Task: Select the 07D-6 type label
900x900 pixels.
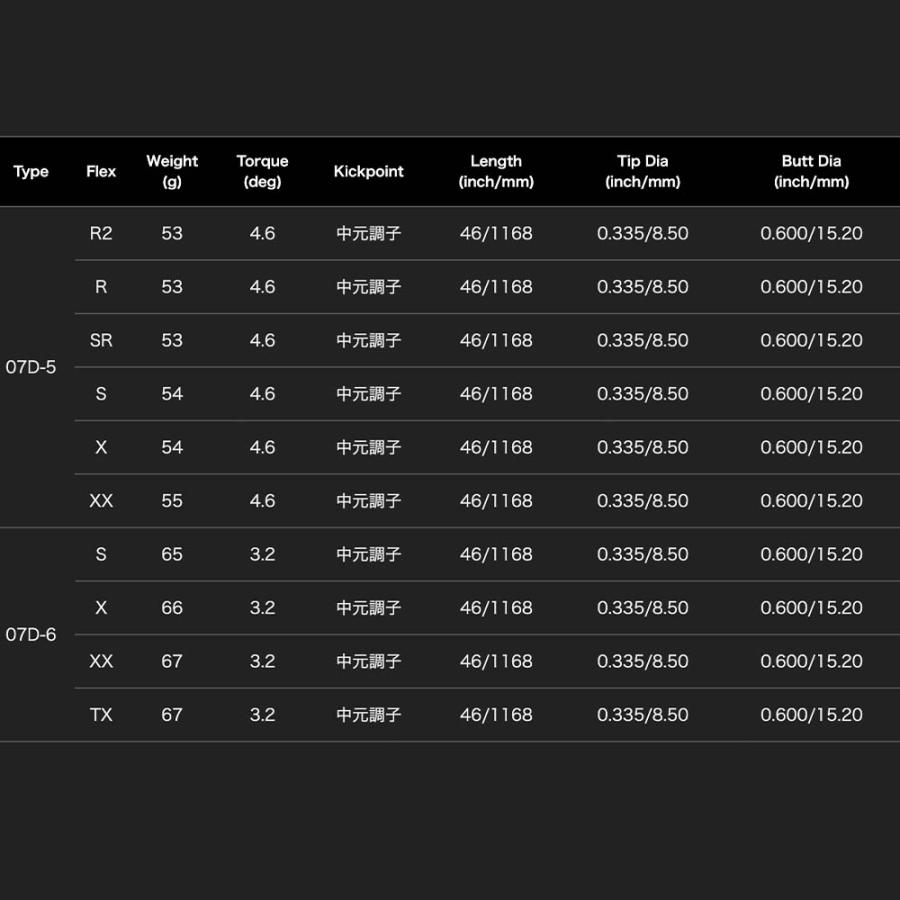Action: point(31,634)
